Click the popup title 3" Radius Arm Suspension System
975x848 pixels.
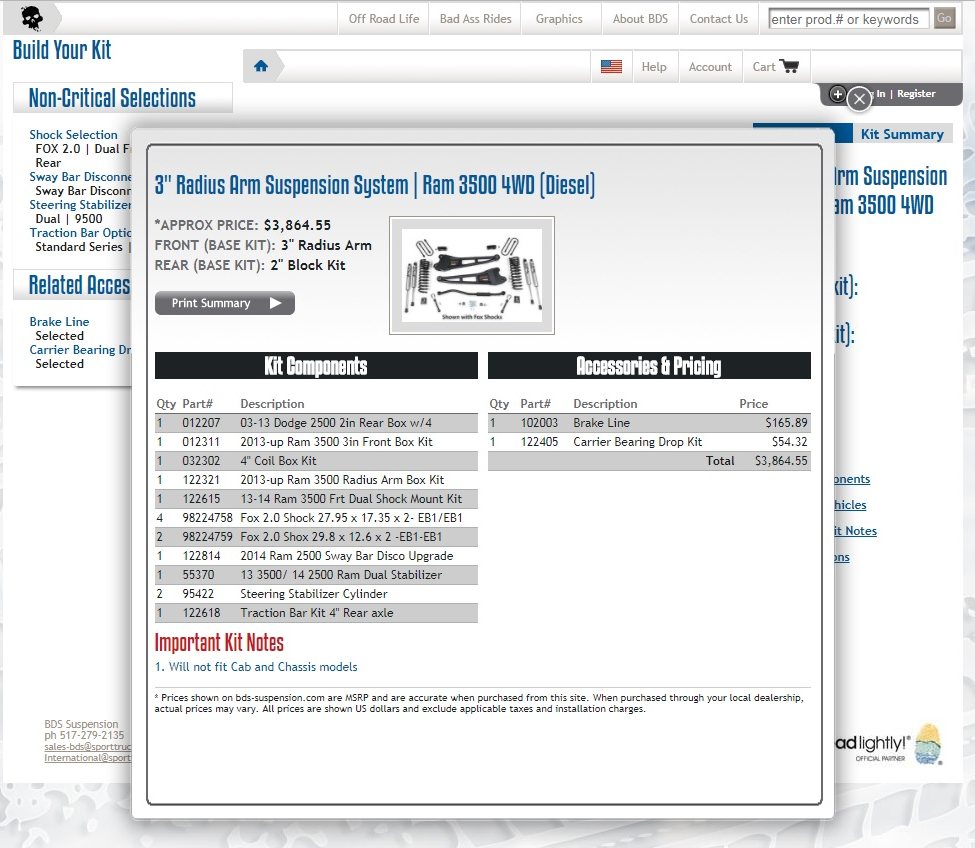[374, 185]
